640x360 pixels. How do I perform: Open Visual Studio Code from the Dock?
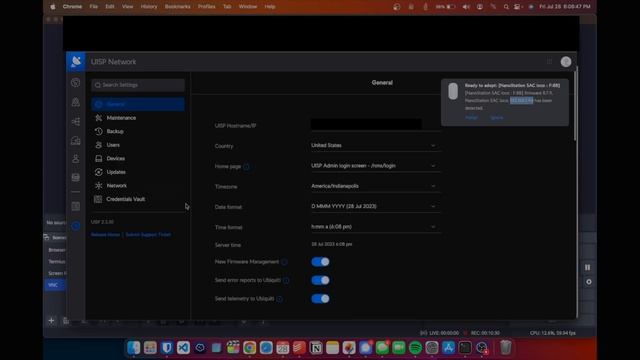(x=183, y=347)
